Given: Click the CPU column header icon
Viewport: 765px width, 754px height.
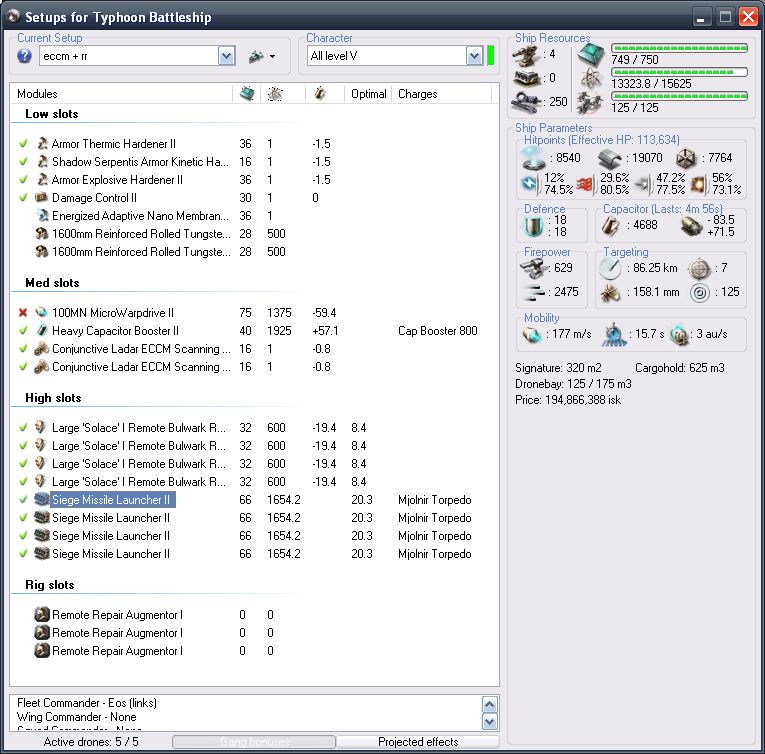Looking at the screenshot, I should [247, 93].
